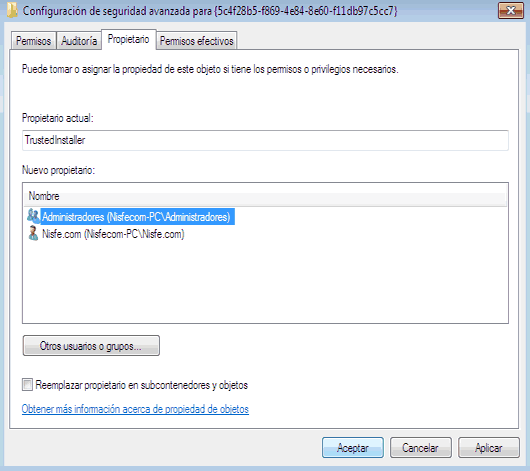Screen dimensions: 530x471
Task: Select the Propietario tab
Action: (128, 40)
